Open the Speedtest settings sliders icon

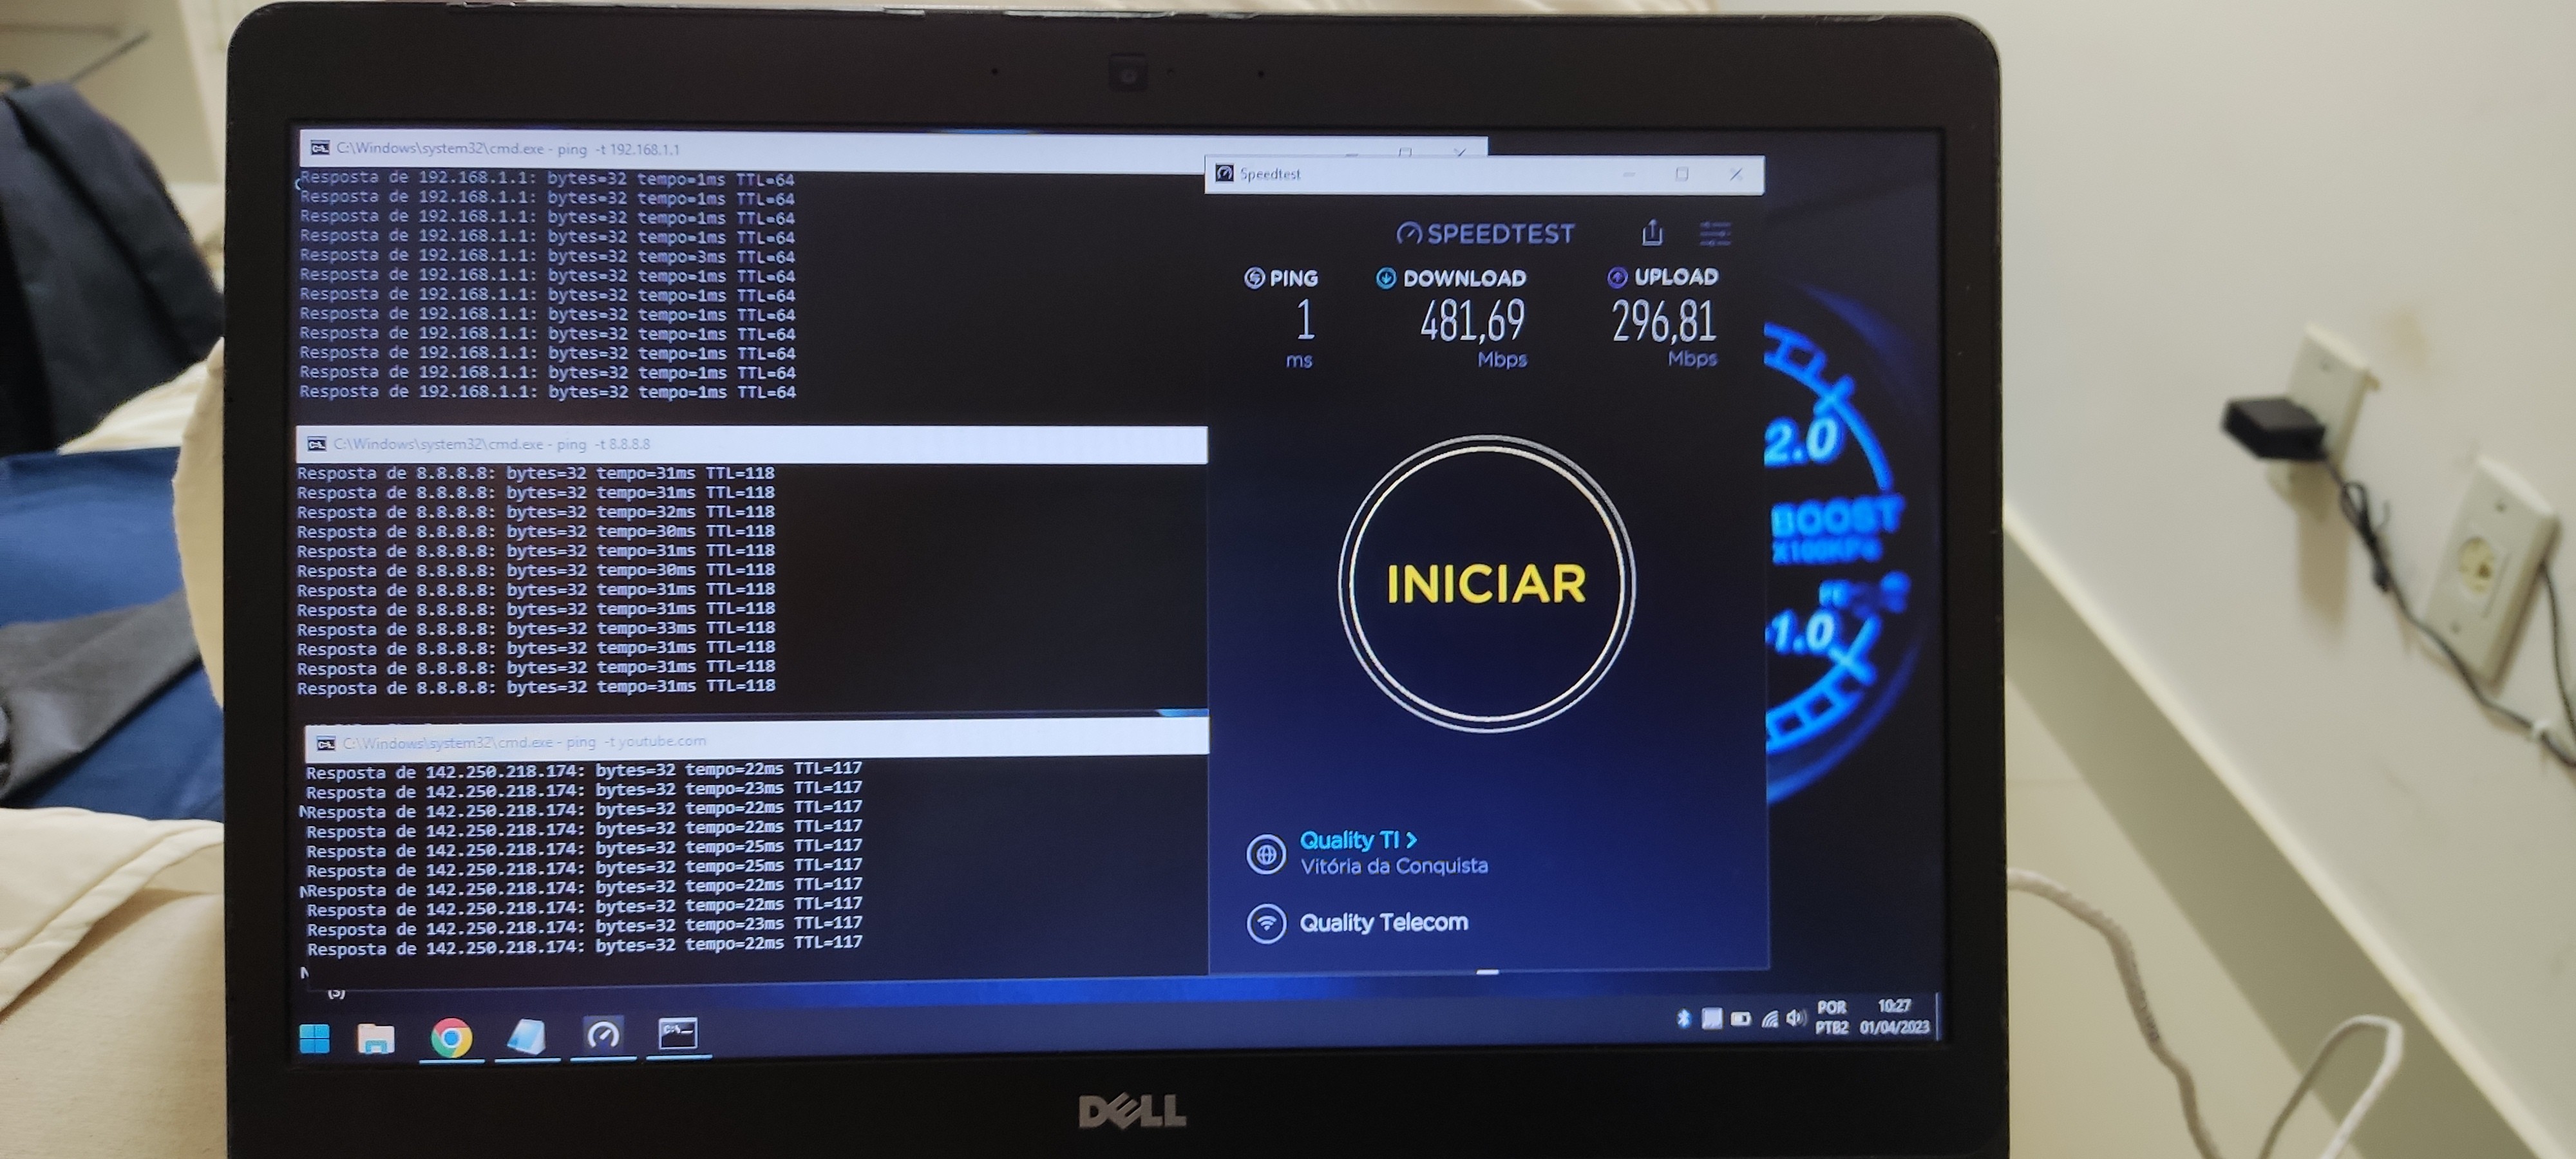coord(1715,234)
